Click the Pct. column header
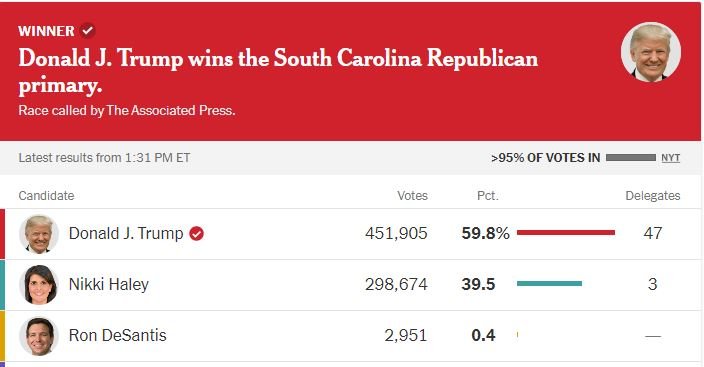 click(488, 195)
